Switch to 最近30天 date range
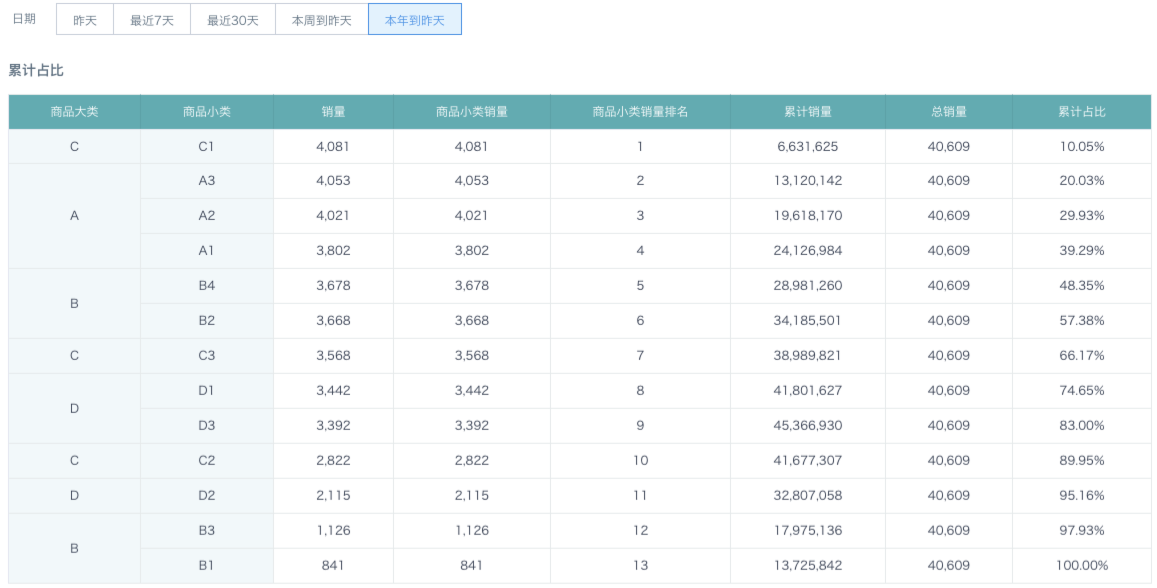 click(x=232, y=20)
